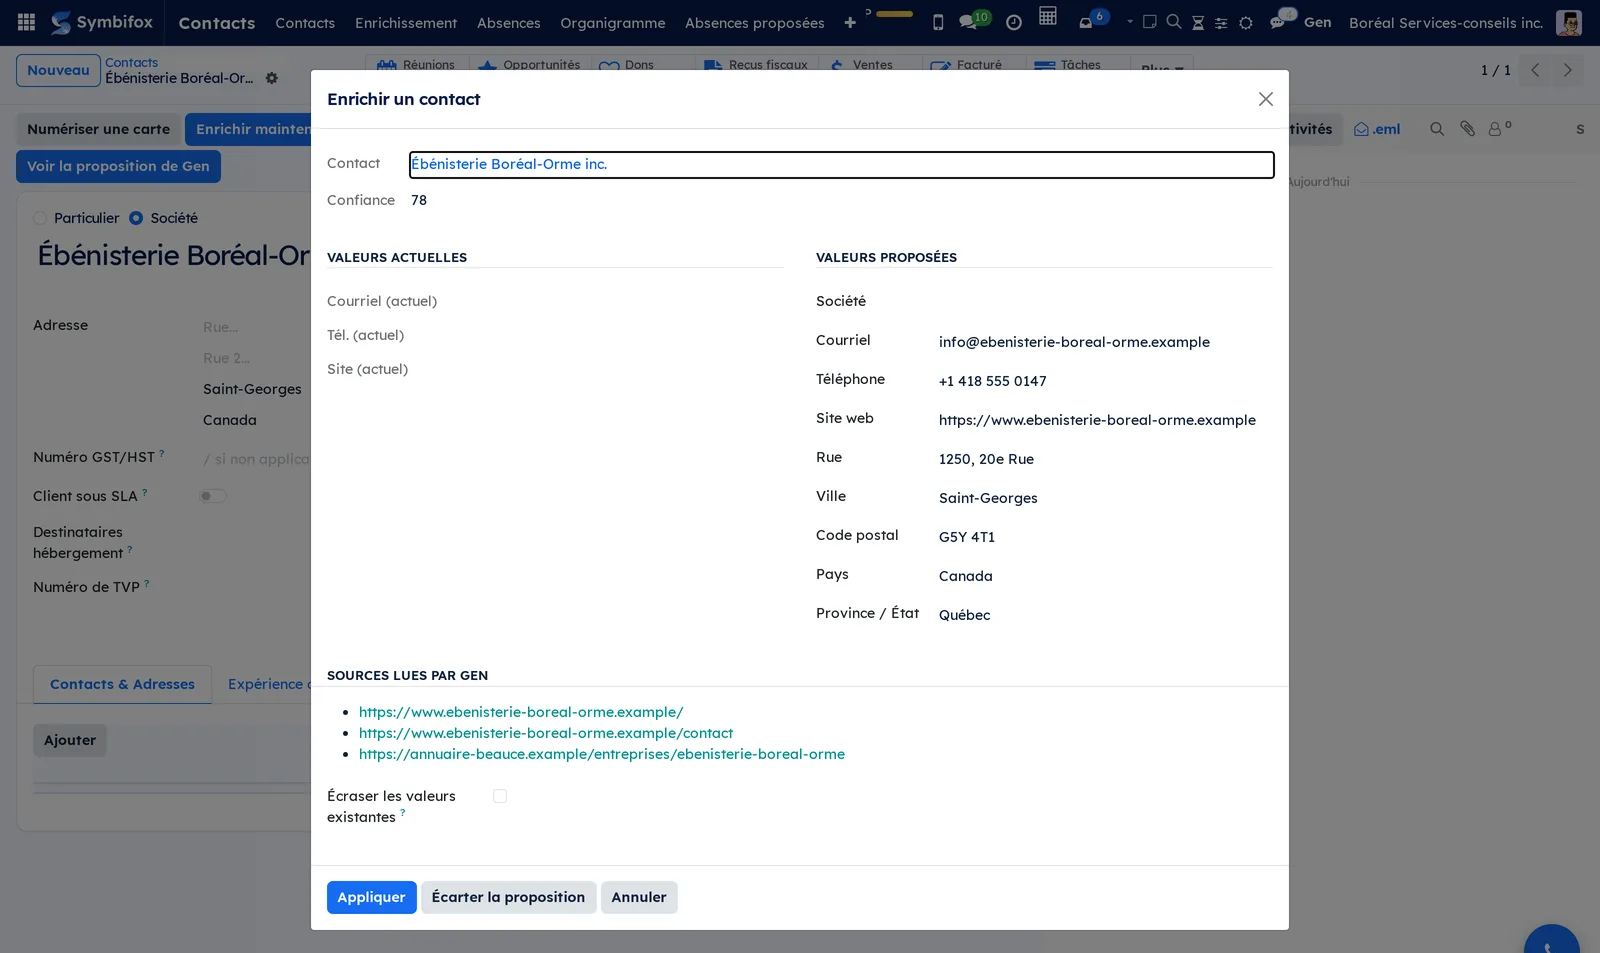Click the Appliquer button
The width and height of the screenshot is (1600, 953).
pyautogui.click(x=371, y=897)
